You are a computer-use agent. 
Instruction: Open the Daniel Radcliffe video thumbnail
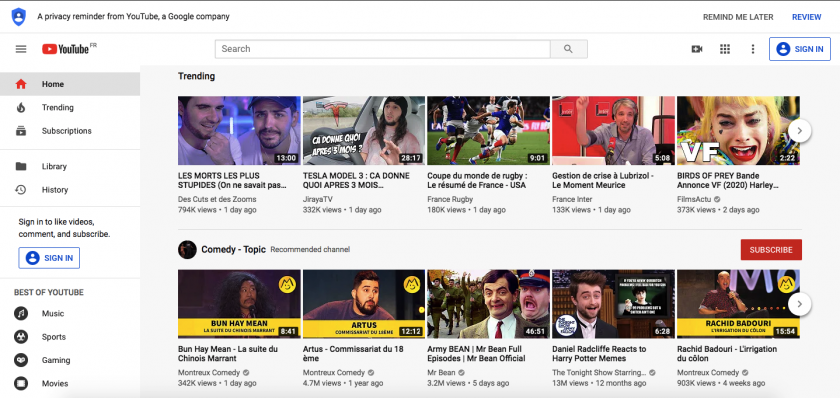click(x=613, y=304)
